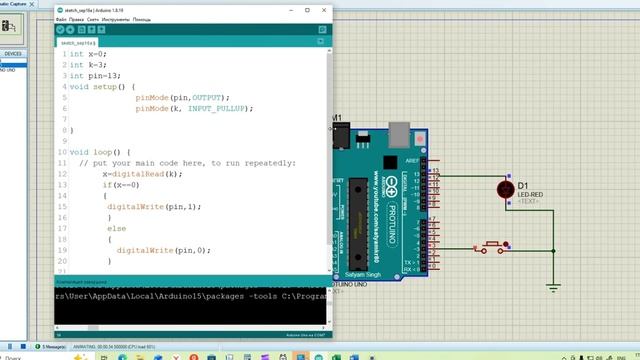The image size is (640, 360).
Task: Click the USB port on Arduino board
Action: (x=399, y=134)
